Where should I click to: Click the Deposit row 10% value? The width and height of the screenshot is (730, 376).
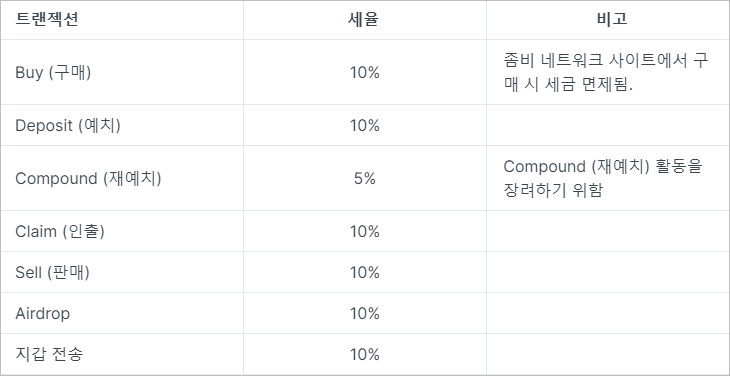pos(365,125)
